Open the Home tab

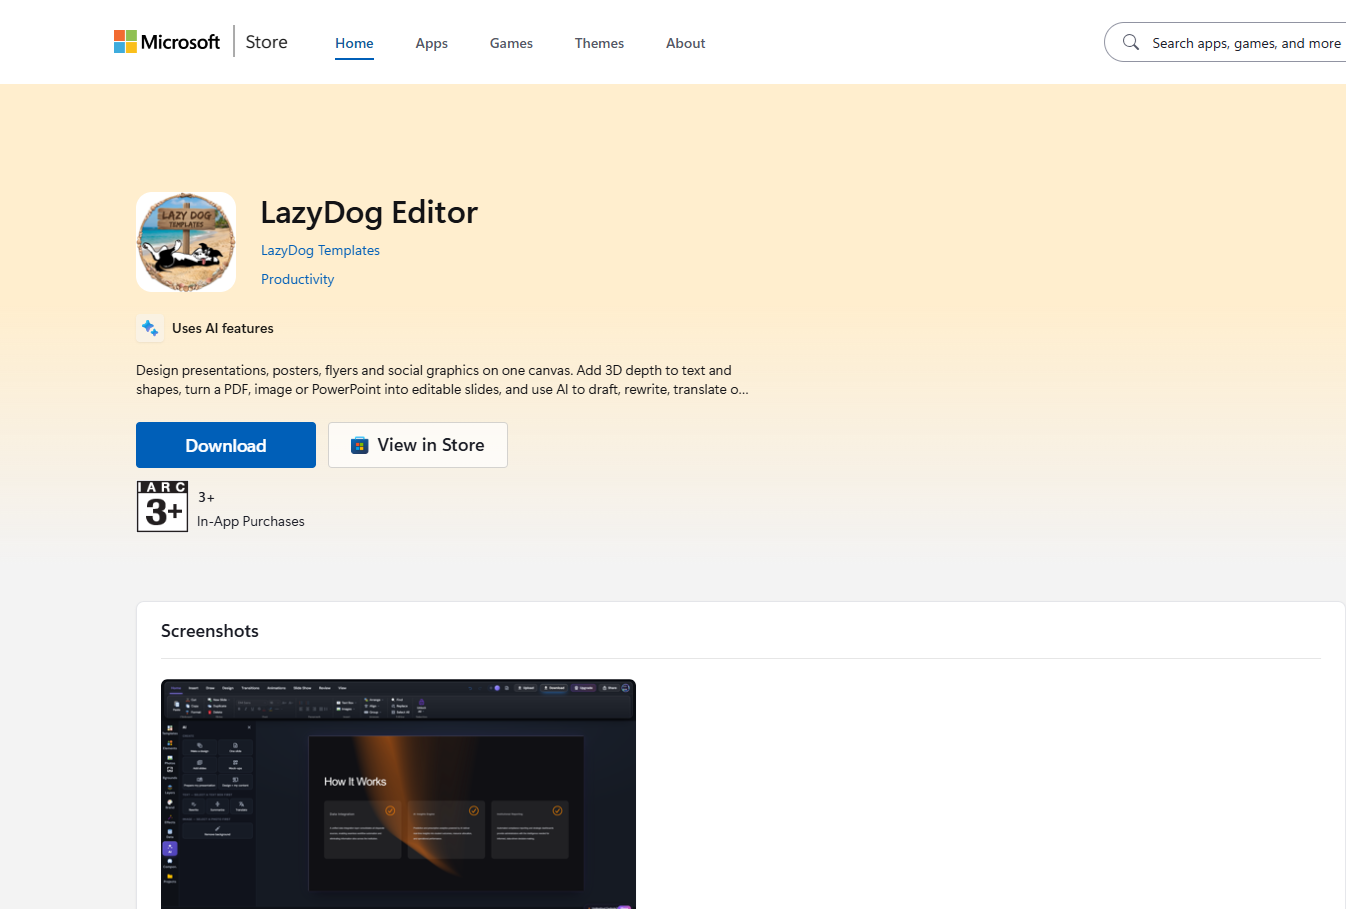354,43
